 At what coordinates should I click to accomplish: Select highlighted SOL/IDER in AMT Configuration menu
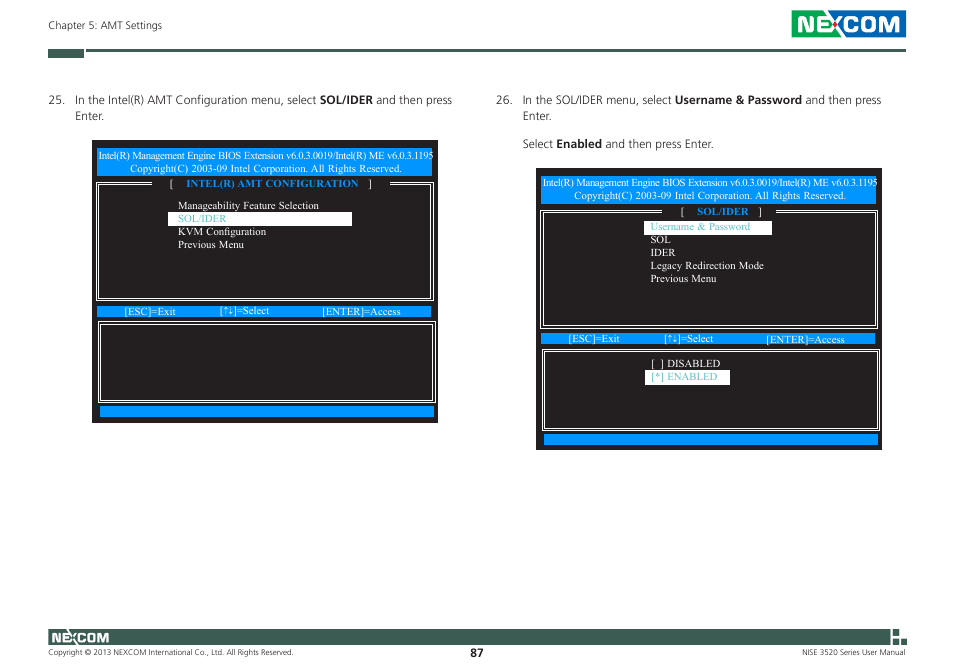(260, 219)
